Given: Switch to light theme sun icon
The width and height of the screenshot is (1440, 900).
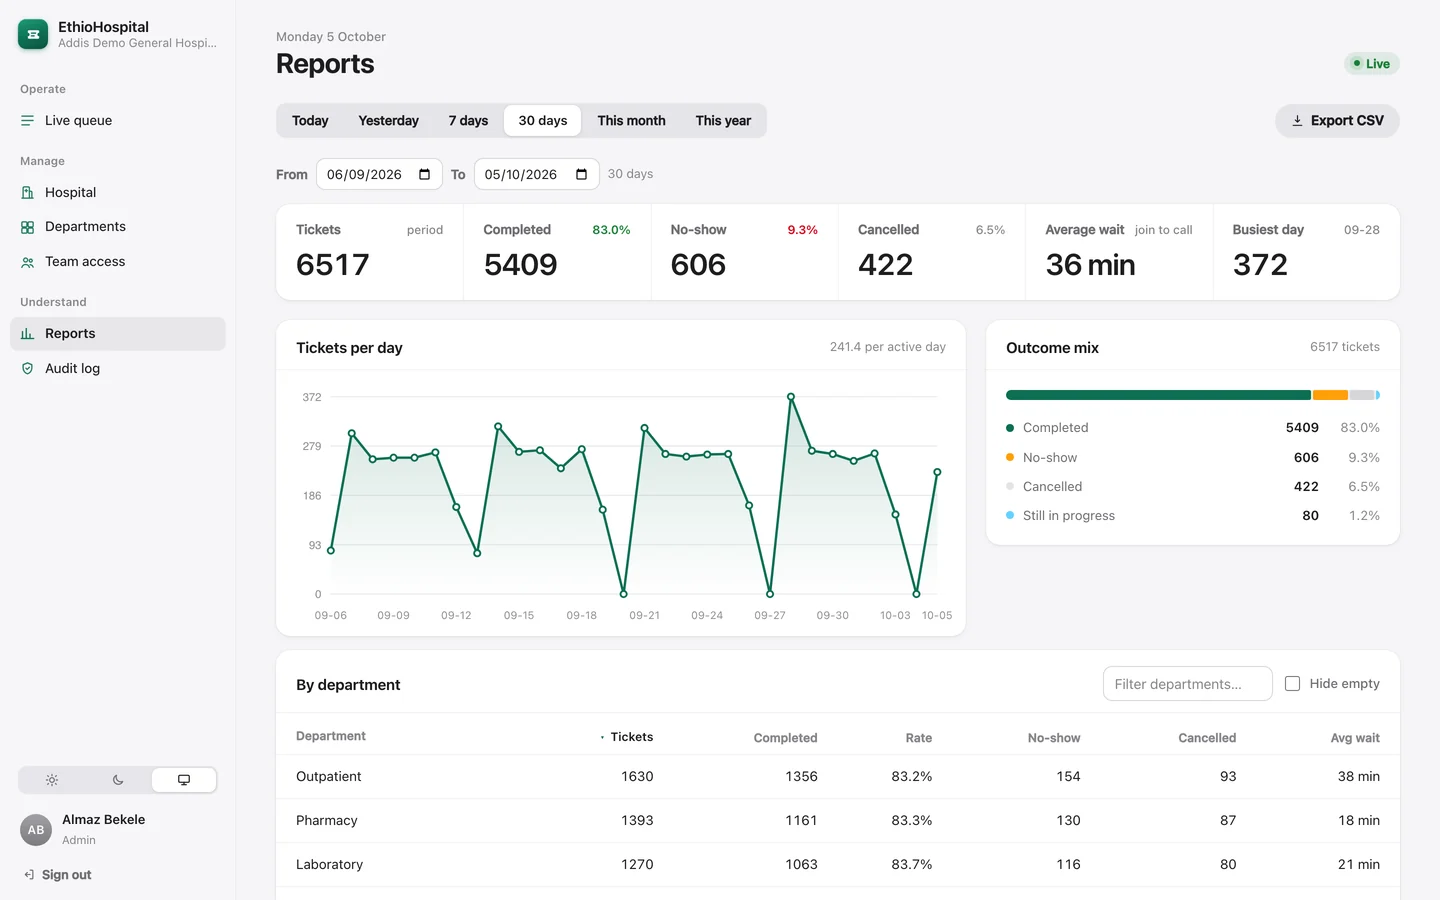Looking at the screenshot, I should click(x=52, y=780).
